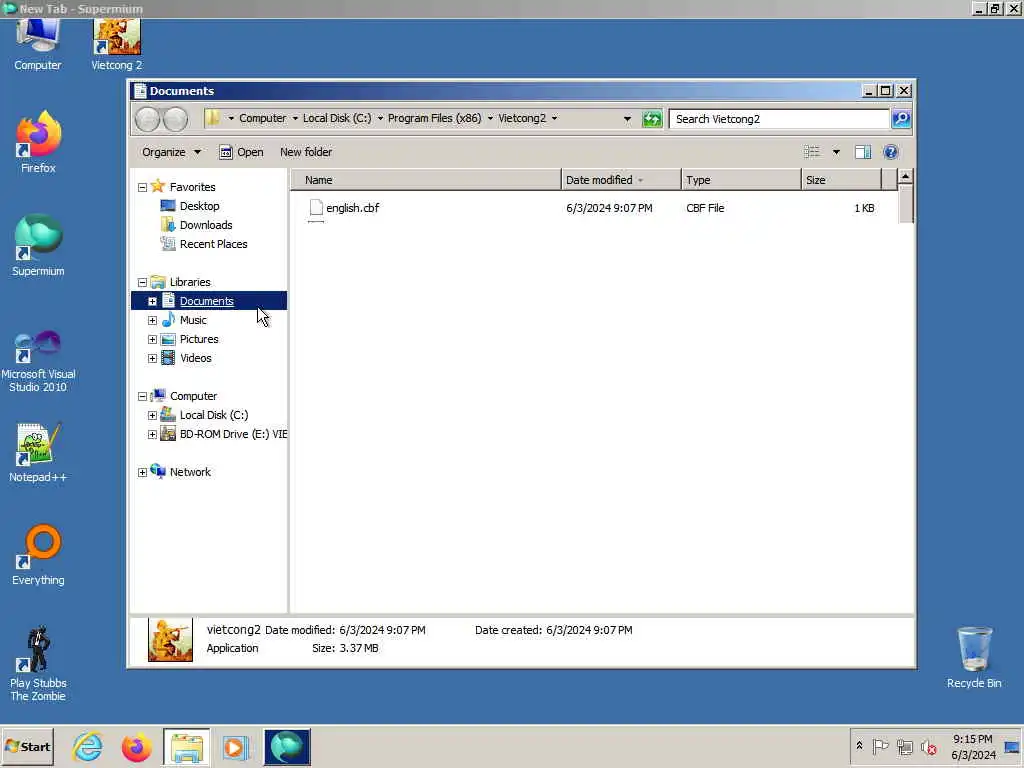
Task: Expand the Pictures library node
Action: [152, 340]
